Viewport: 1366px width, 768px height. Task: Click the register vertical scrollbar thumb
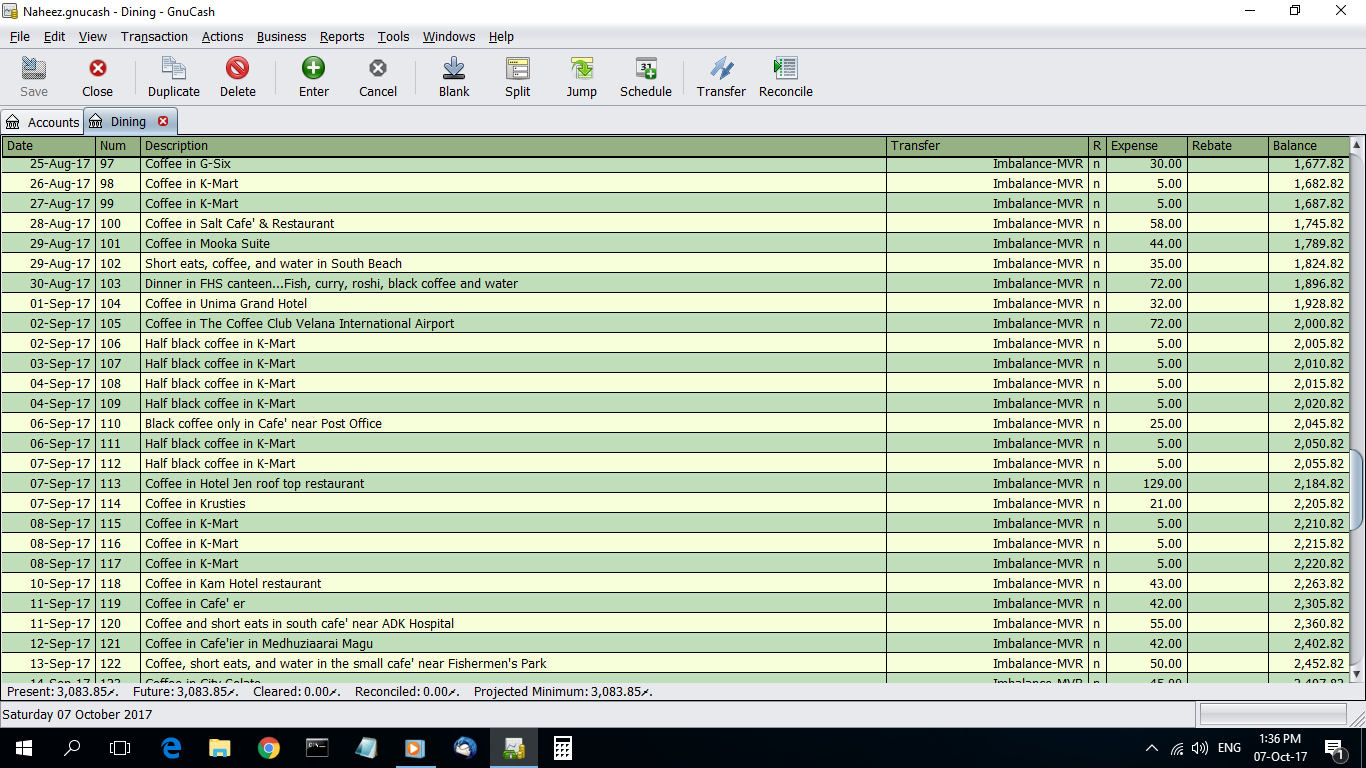coord(1357,490)
